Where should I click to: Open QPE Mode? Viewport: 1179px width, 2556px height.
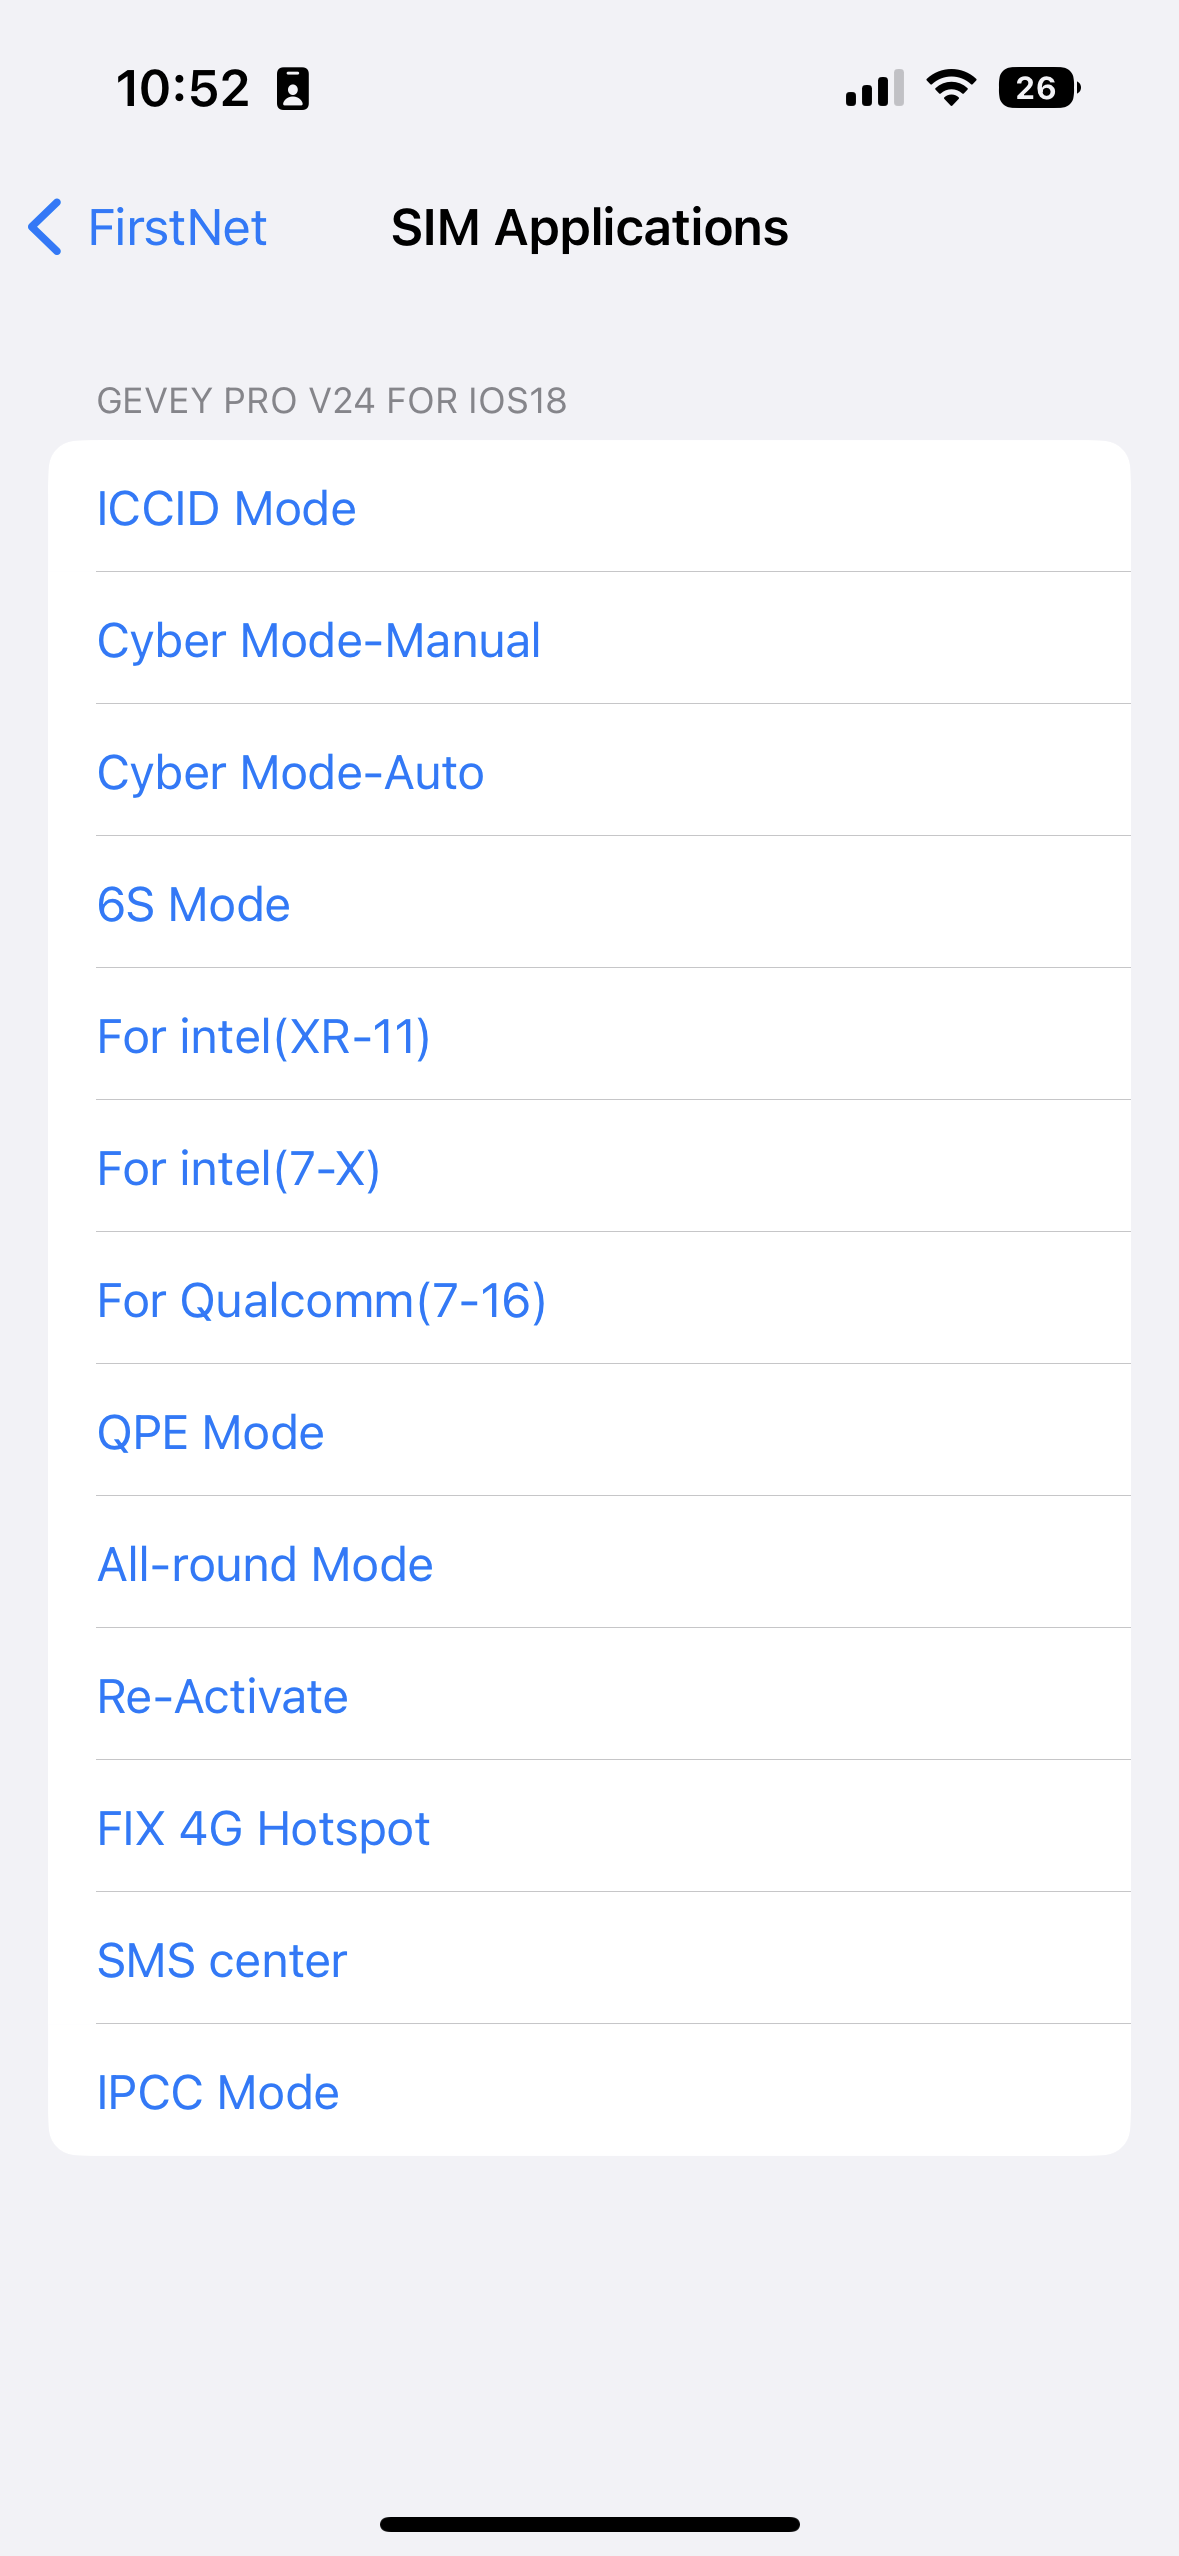click(211, 1432)
